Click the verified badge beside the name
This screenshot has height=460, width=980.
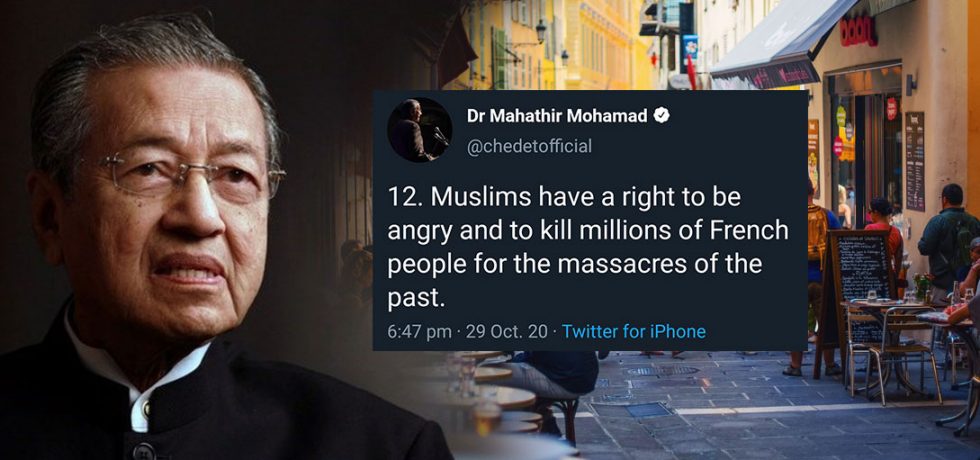point(661,116)
